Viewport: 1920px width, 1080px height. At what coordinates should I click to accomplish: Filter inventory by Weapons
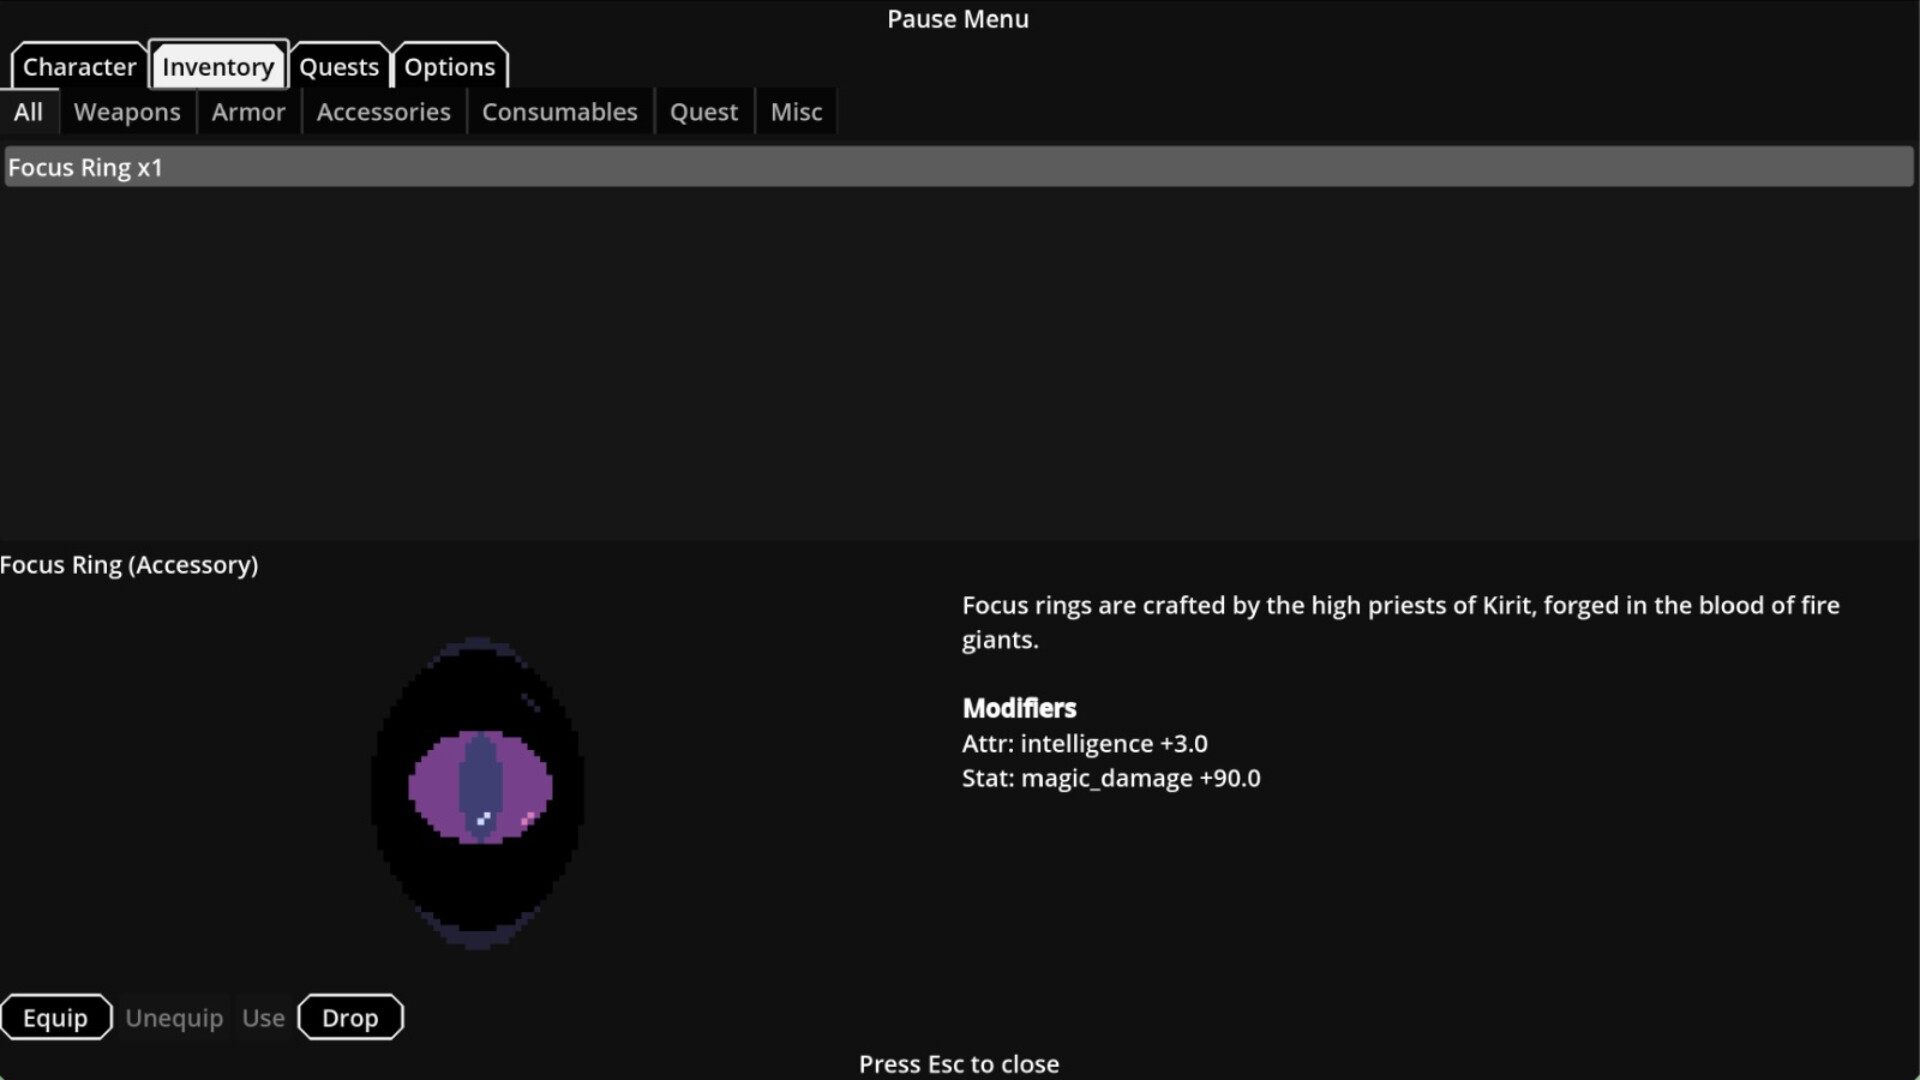(127, 112)
